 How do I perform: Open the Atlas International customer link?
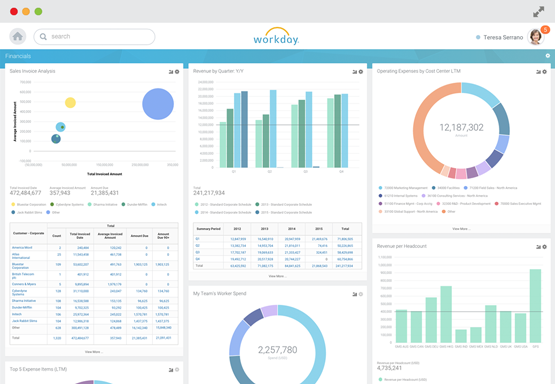coord(21,256)
